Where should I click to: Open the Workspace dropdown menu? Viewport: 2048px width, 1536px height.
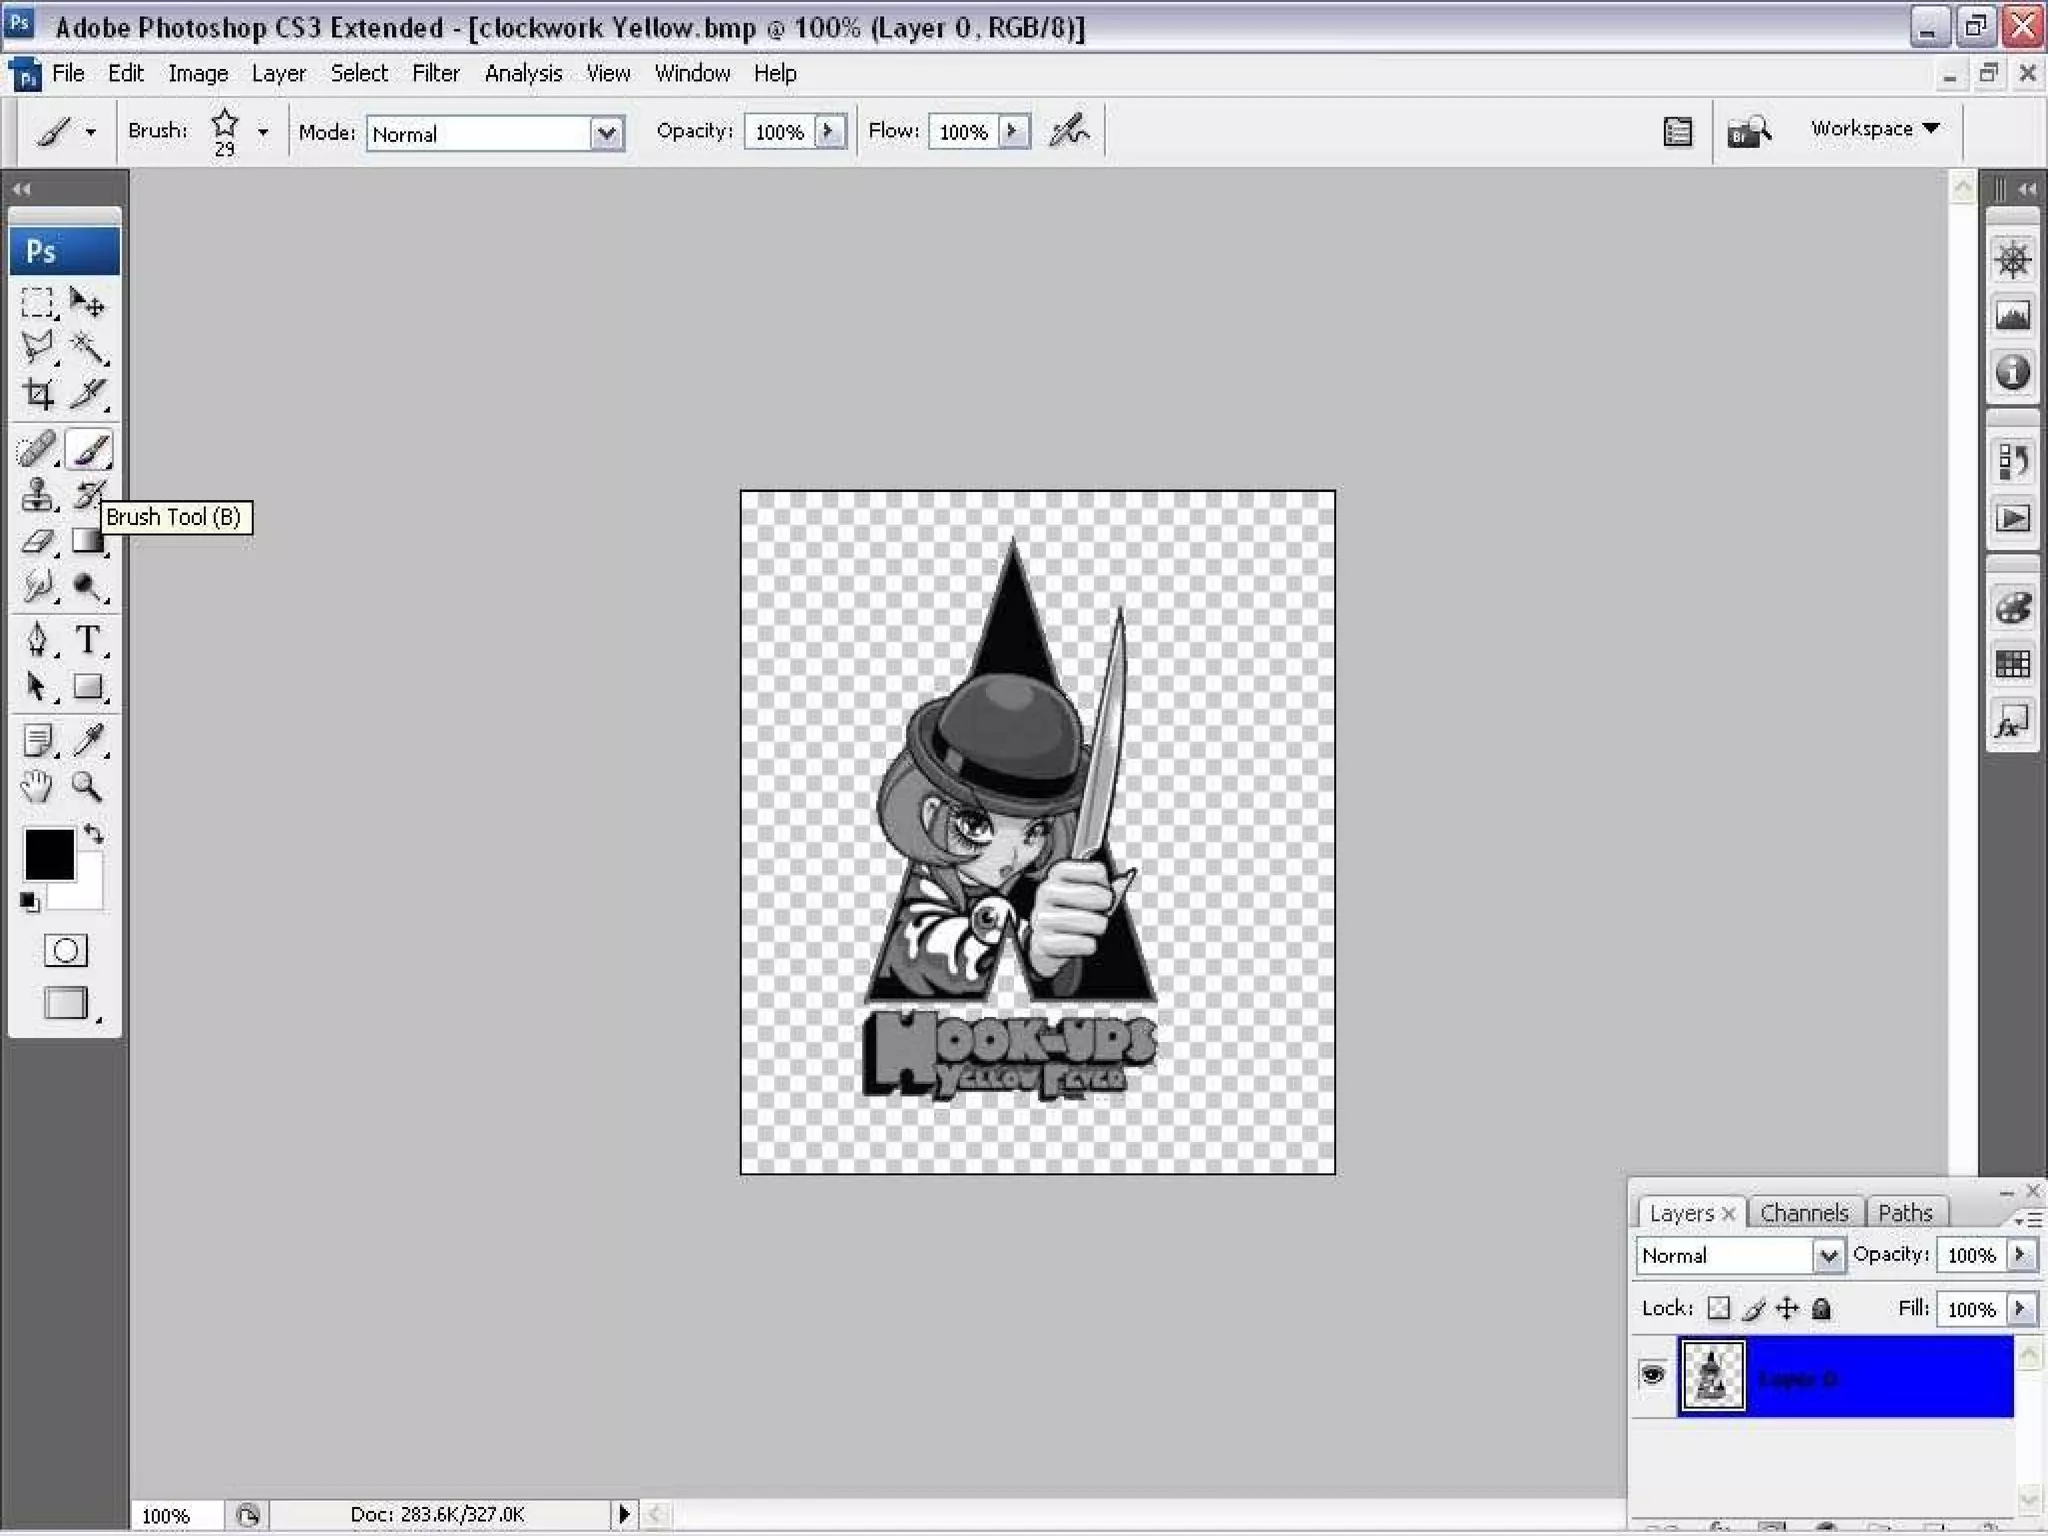click(x=1874, y=129)
